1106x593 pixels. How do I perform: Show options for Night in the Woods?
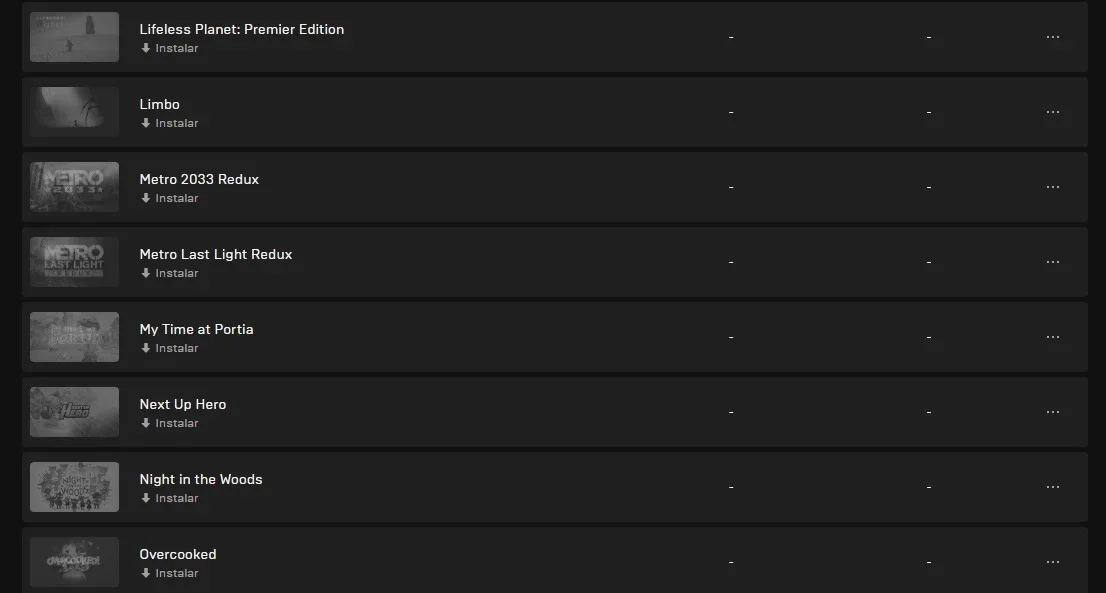tap(1052, 487)
